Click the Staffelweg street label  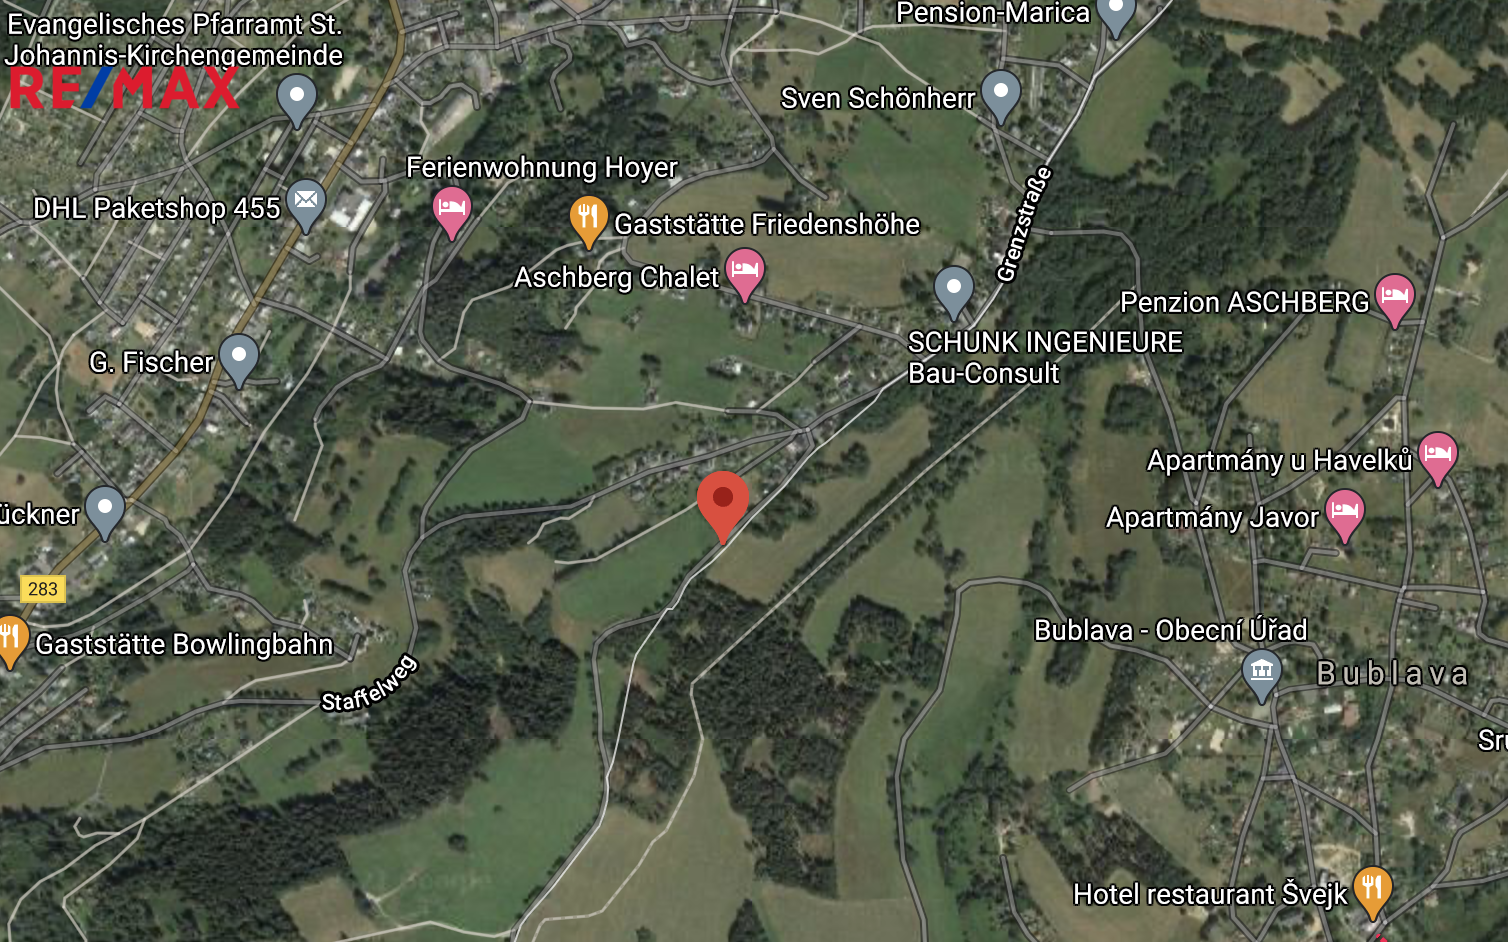369,684
